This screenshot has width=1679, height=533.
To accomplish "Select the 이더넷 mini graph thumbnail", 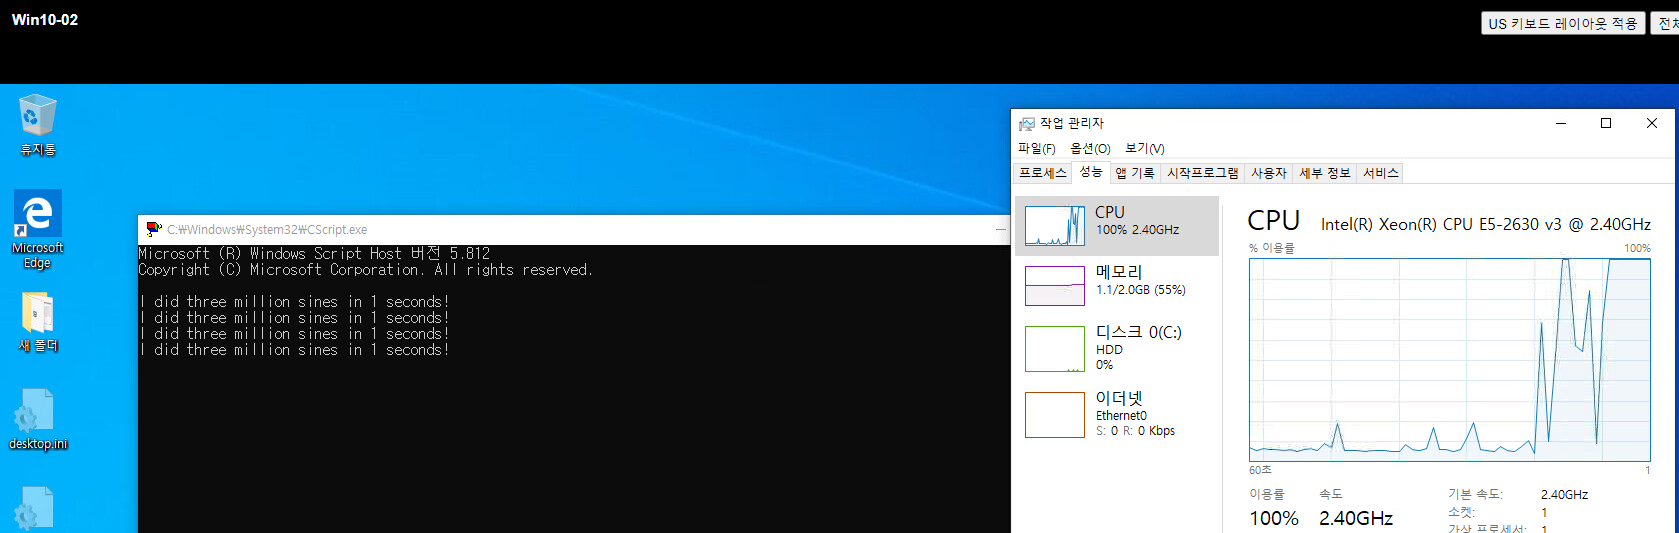I will tap(1055, 415).
